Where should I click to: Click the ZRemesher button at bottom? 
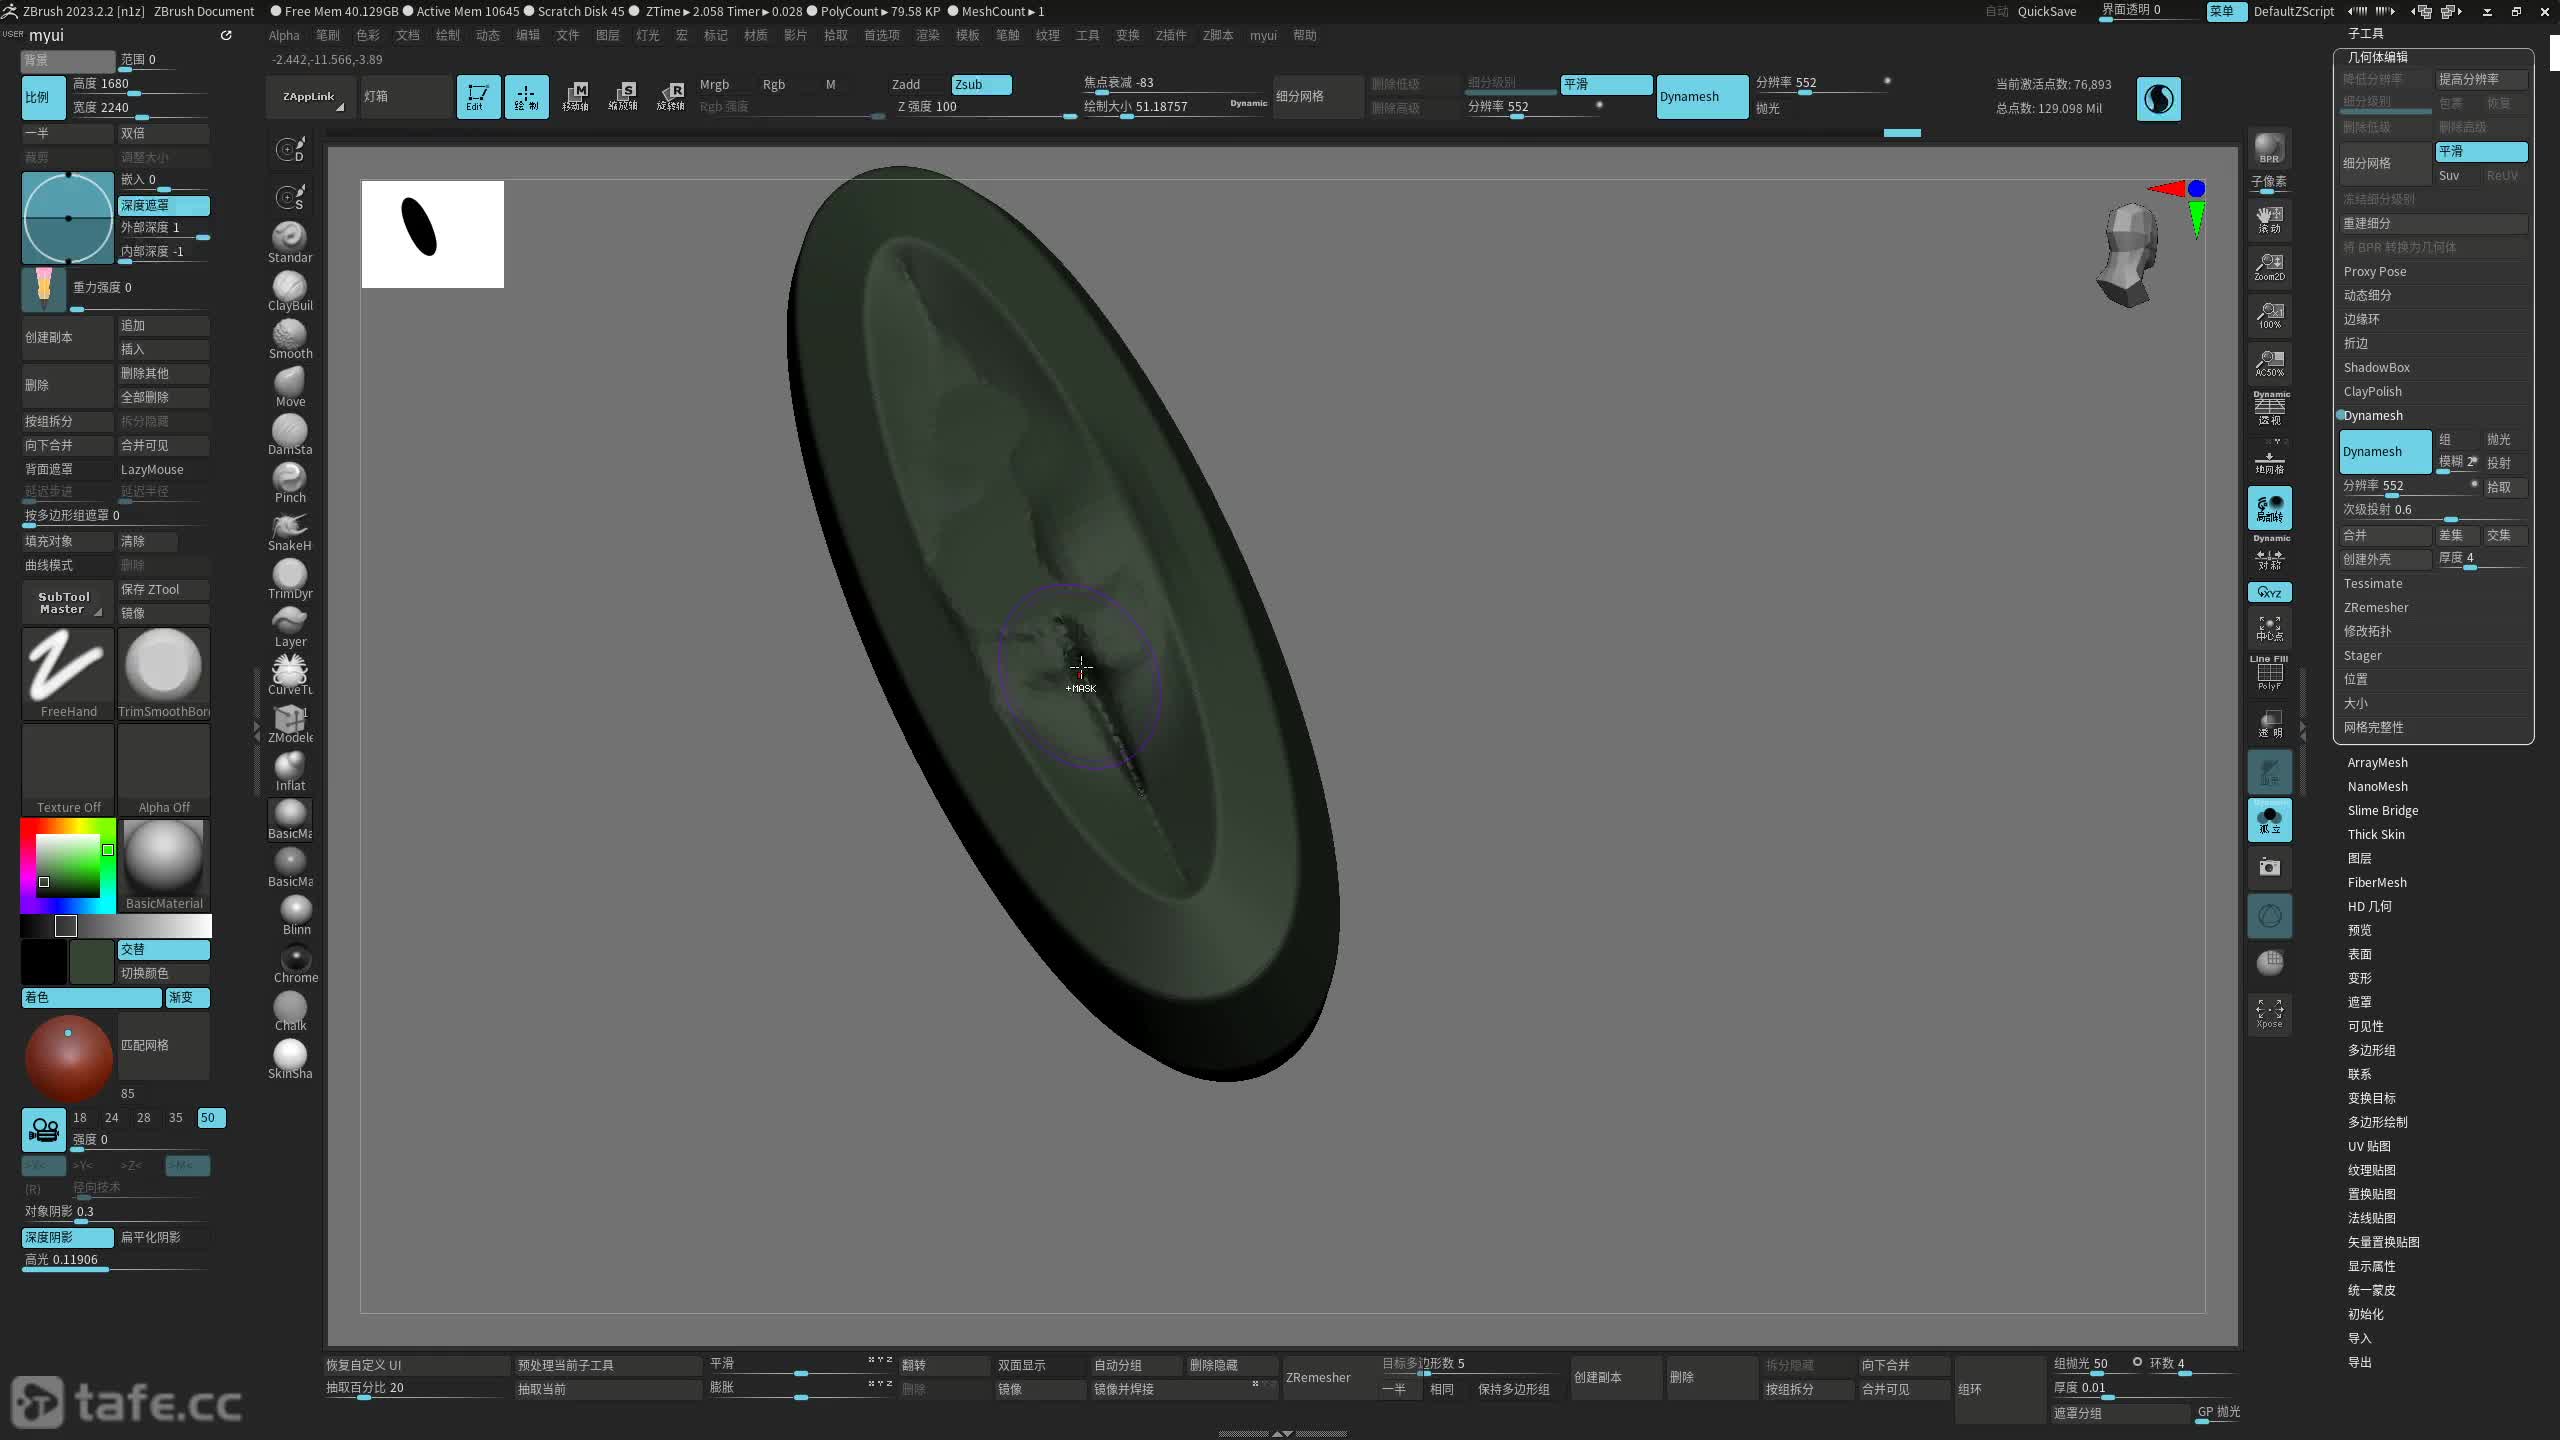point(1318,1378)
